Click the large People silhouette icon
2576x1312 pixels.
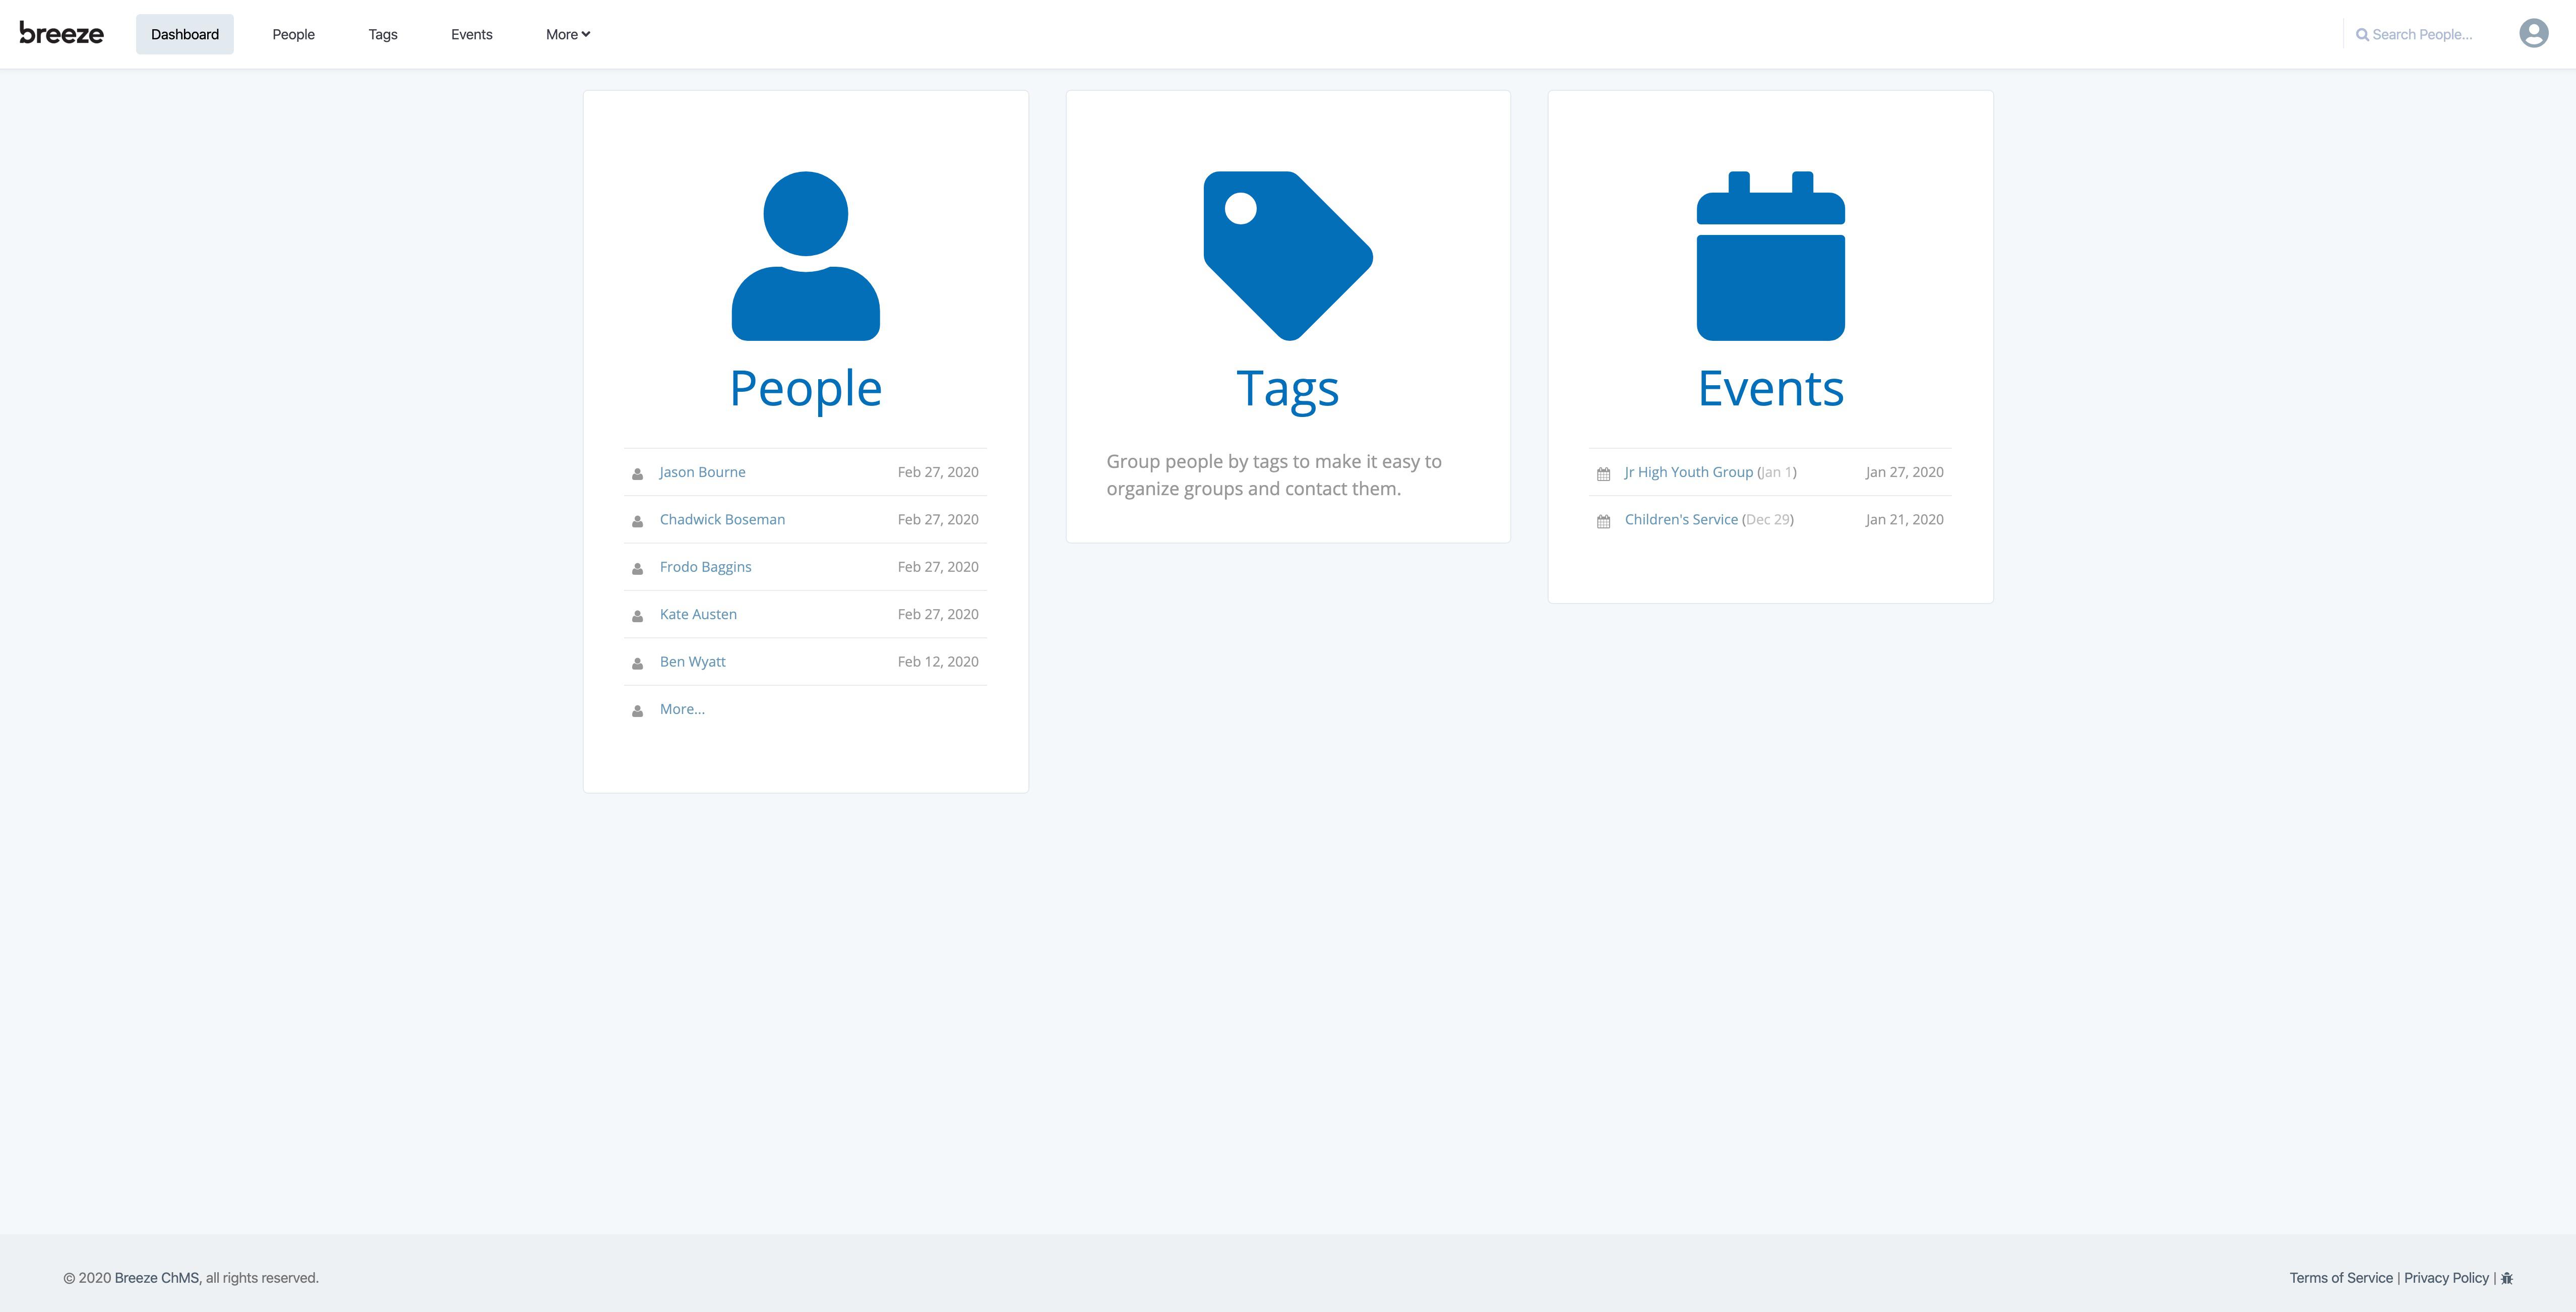click(805, 256)
